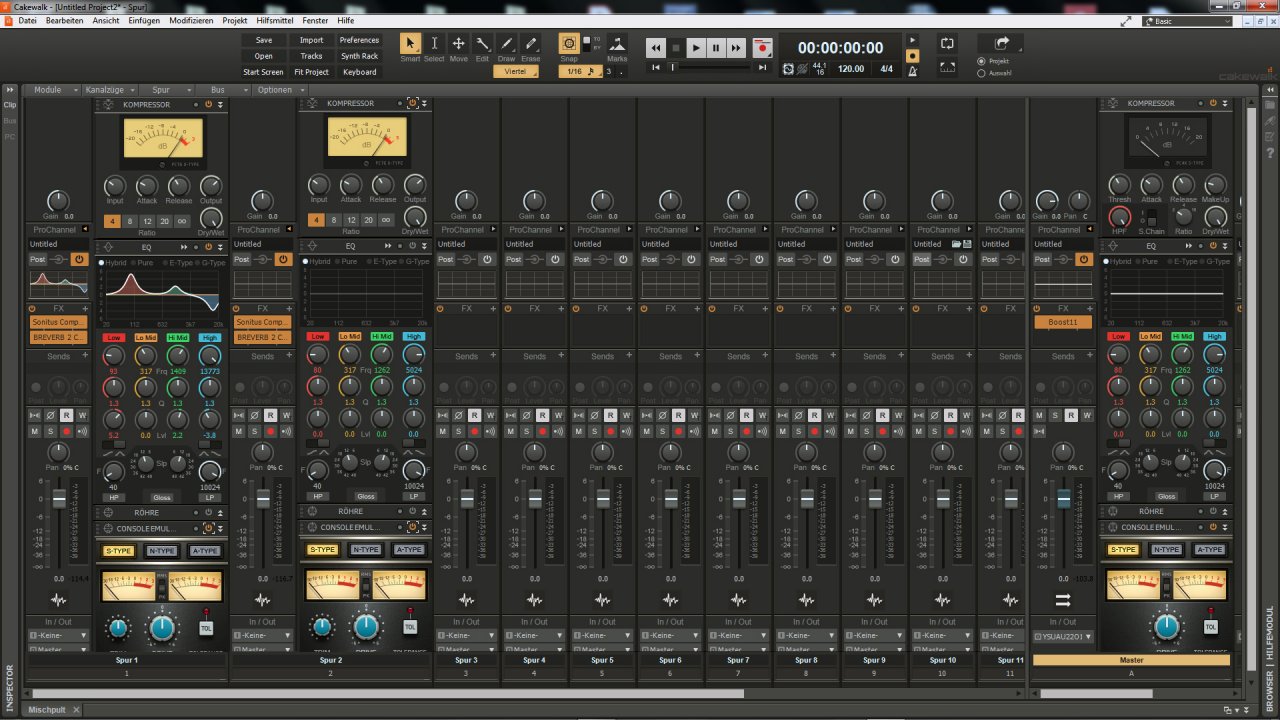Click the Marks icon in toolbar
1280x720 pixels.
618,44
